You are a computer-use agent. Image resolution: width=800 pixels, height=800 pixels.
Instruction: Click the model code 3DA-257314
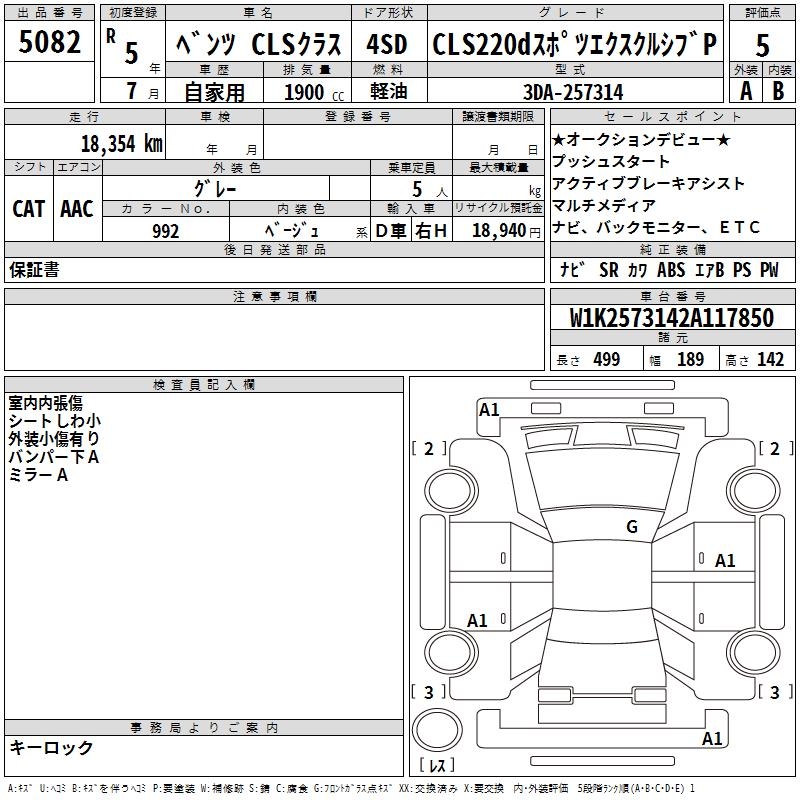(x=573, y=92)
